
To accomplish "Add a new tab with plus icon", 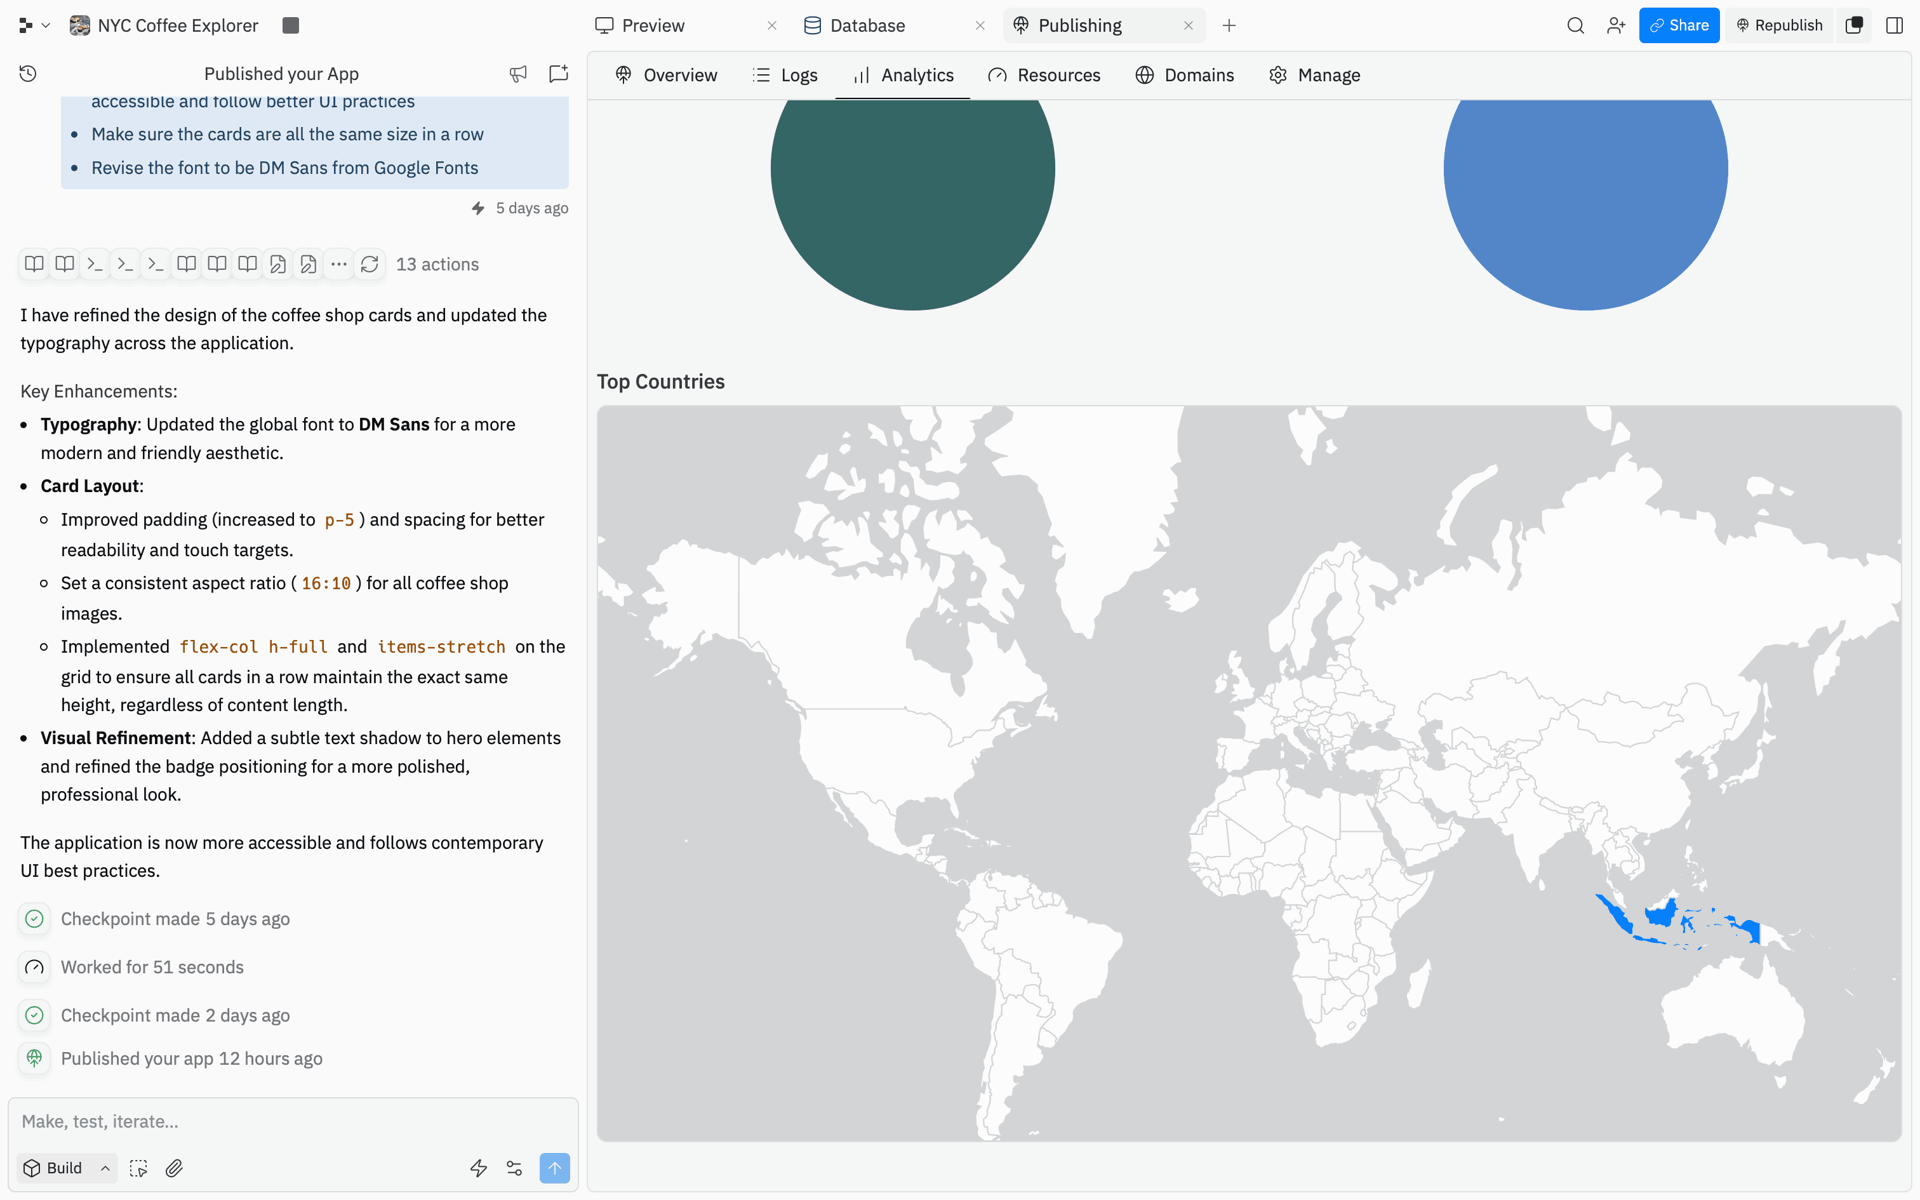I will pyautogui.click(x=1229, y=26).
